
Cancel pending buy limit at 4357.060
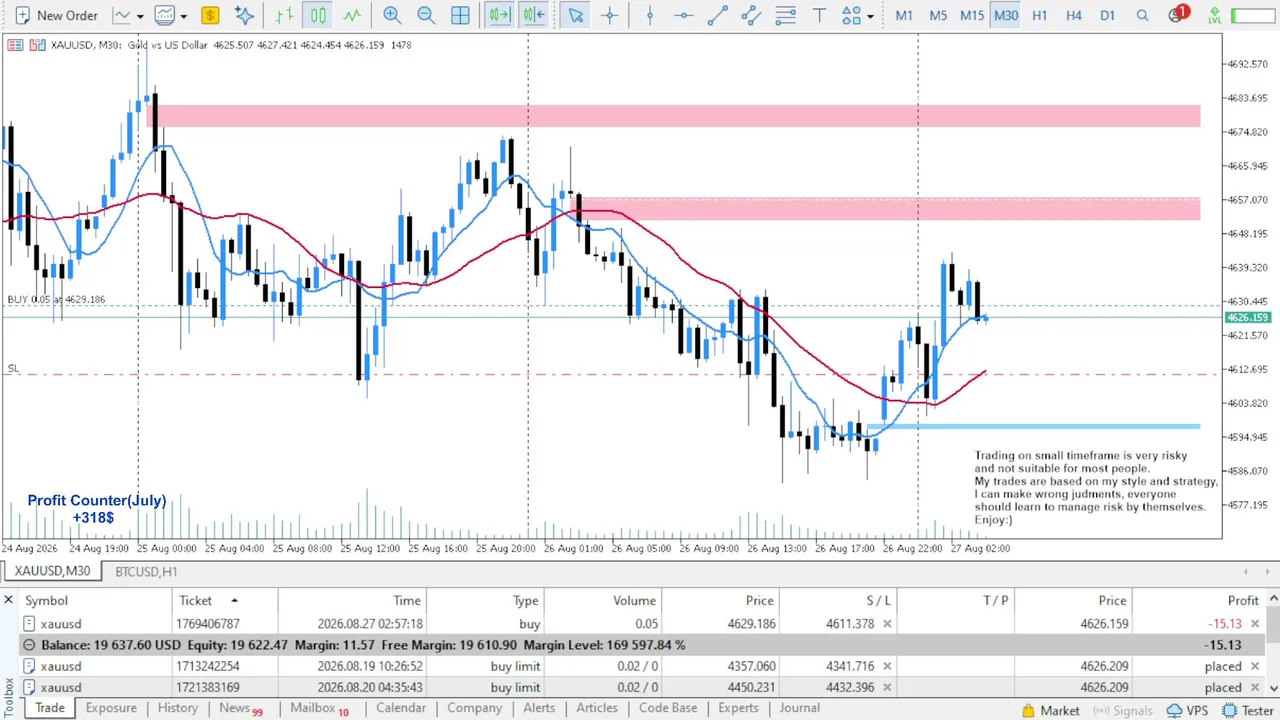pos(1255,666)
